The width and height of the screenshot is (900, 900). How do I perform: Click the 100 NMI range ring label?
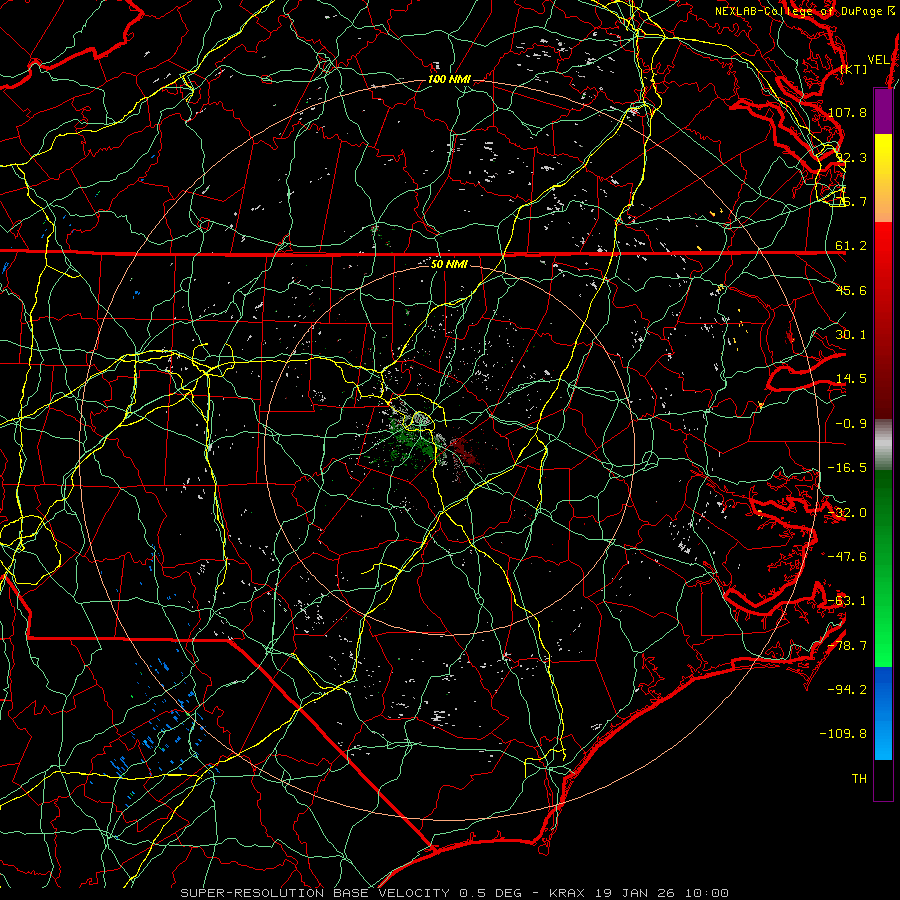click(x=449, y=79)
